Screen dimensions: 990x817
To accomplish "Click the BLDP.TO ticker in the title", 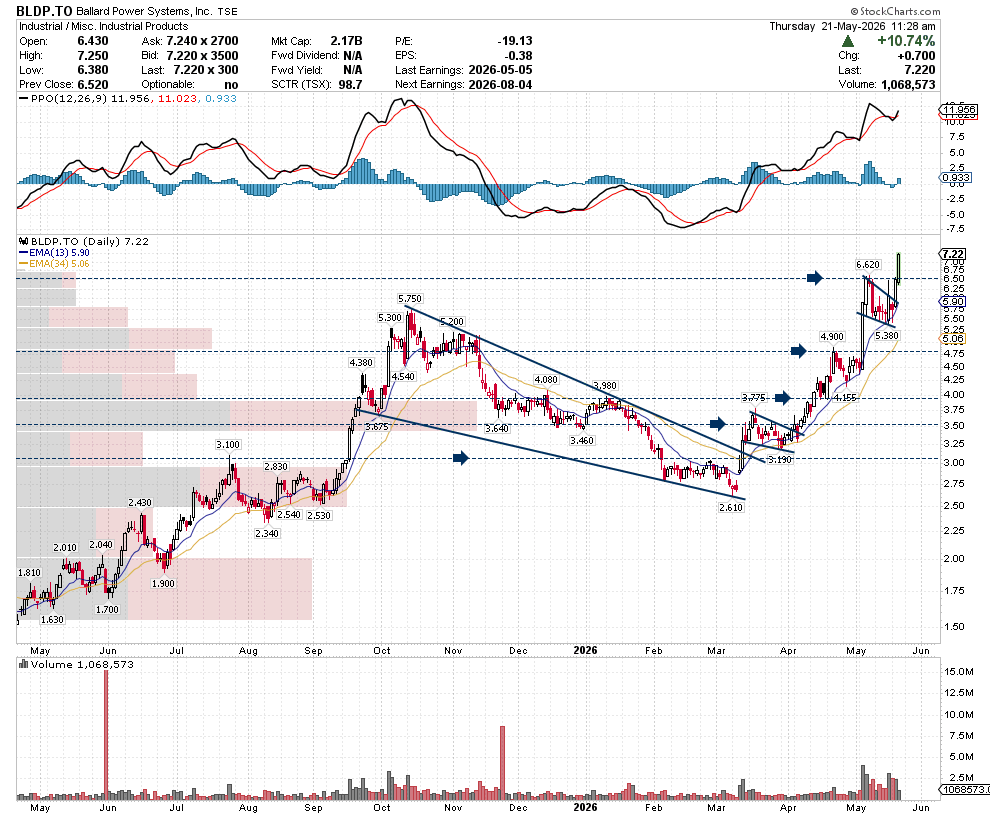I will (44, 11).
